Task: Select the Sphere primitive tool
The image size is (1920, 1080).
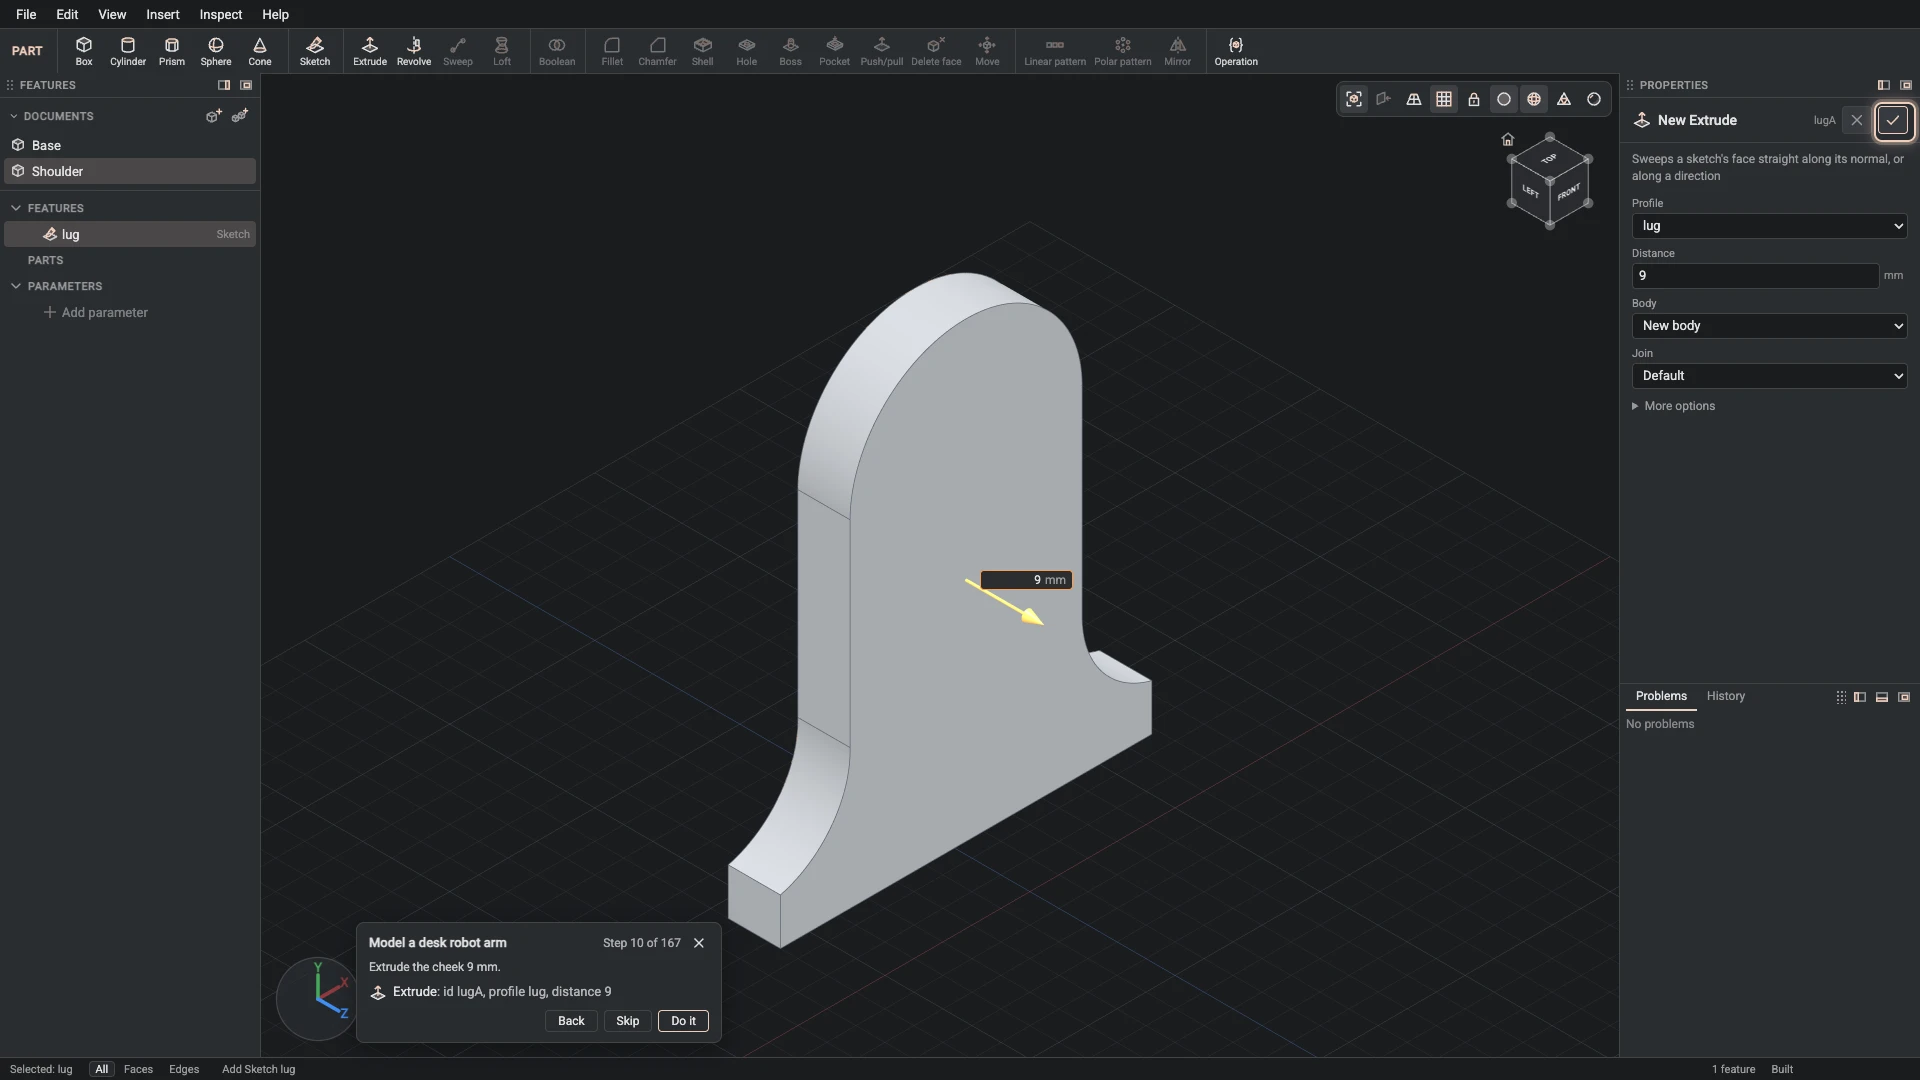Action: click(x=216, y=51)
